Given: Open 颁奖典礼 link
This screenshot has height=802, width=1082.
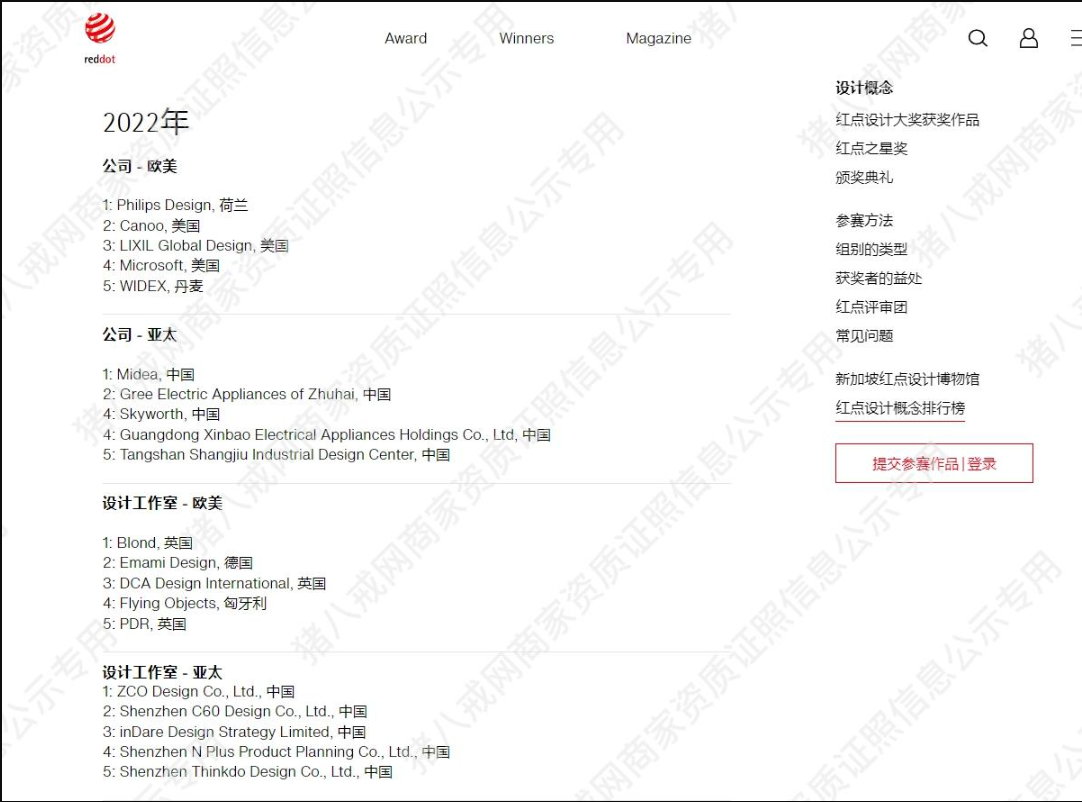Looking at the screenshot, I should click(x=864, y=177).
